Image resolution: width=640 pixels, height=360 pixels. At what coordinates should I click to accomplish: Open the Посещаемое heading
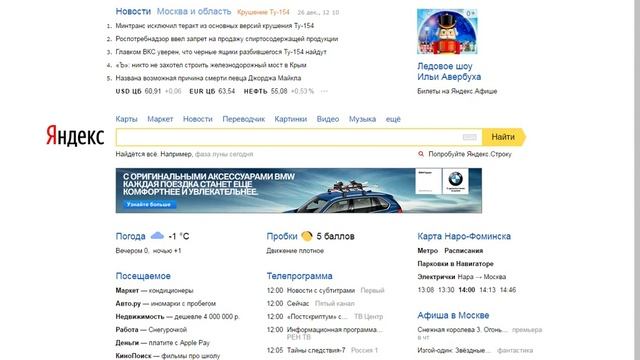pos(143,276)
